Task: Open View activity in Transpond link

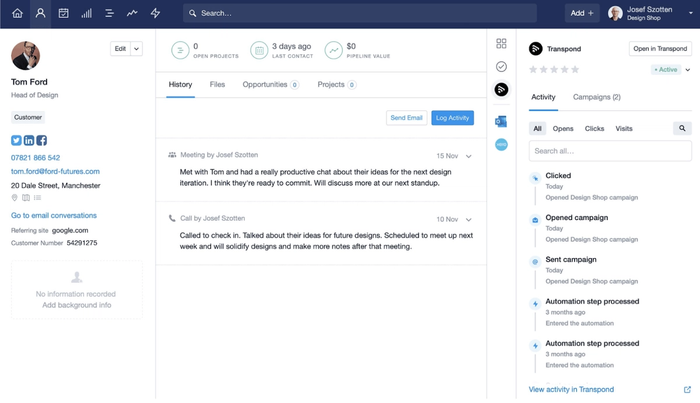Action: (571, 390)
